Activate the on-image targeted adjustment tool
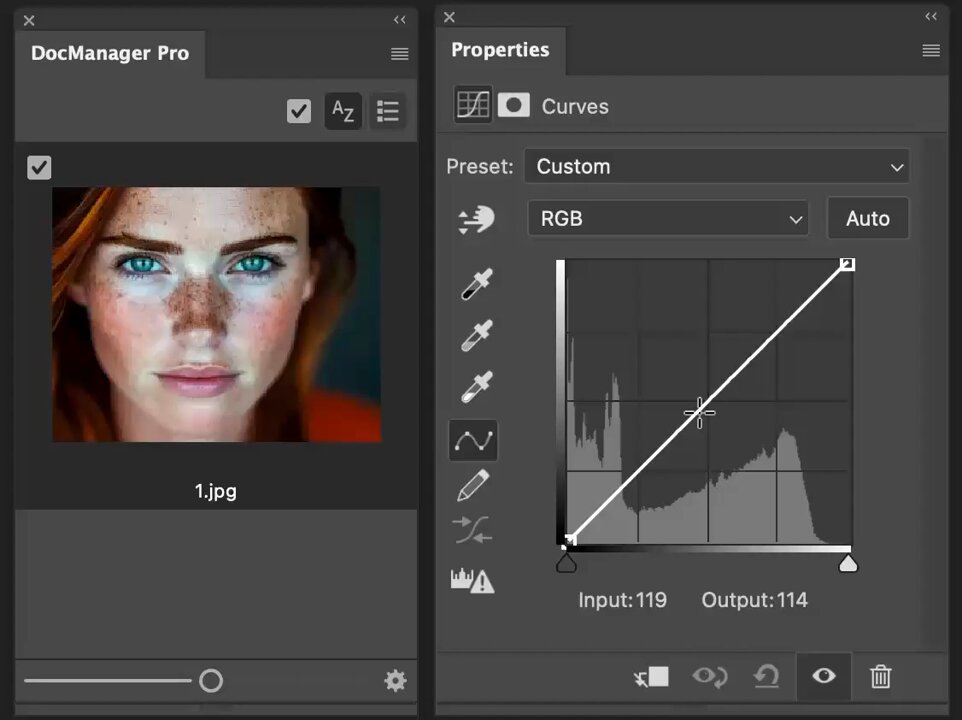Screen dimensions: 962x720 [x=476, y=220]
